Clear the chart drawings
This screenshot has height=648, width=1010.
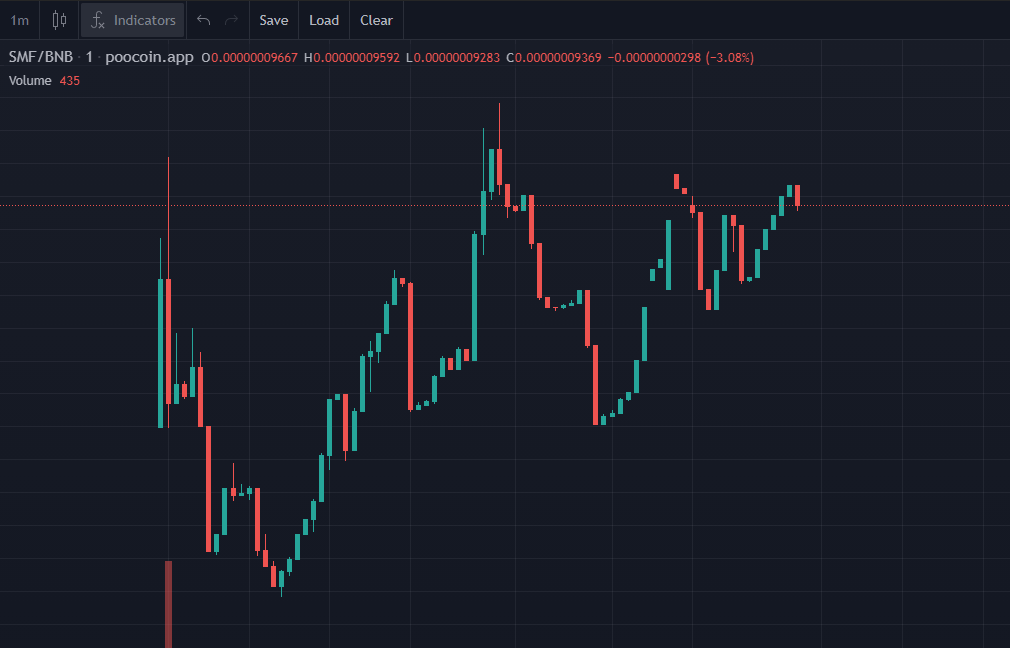tap(376, 20)
